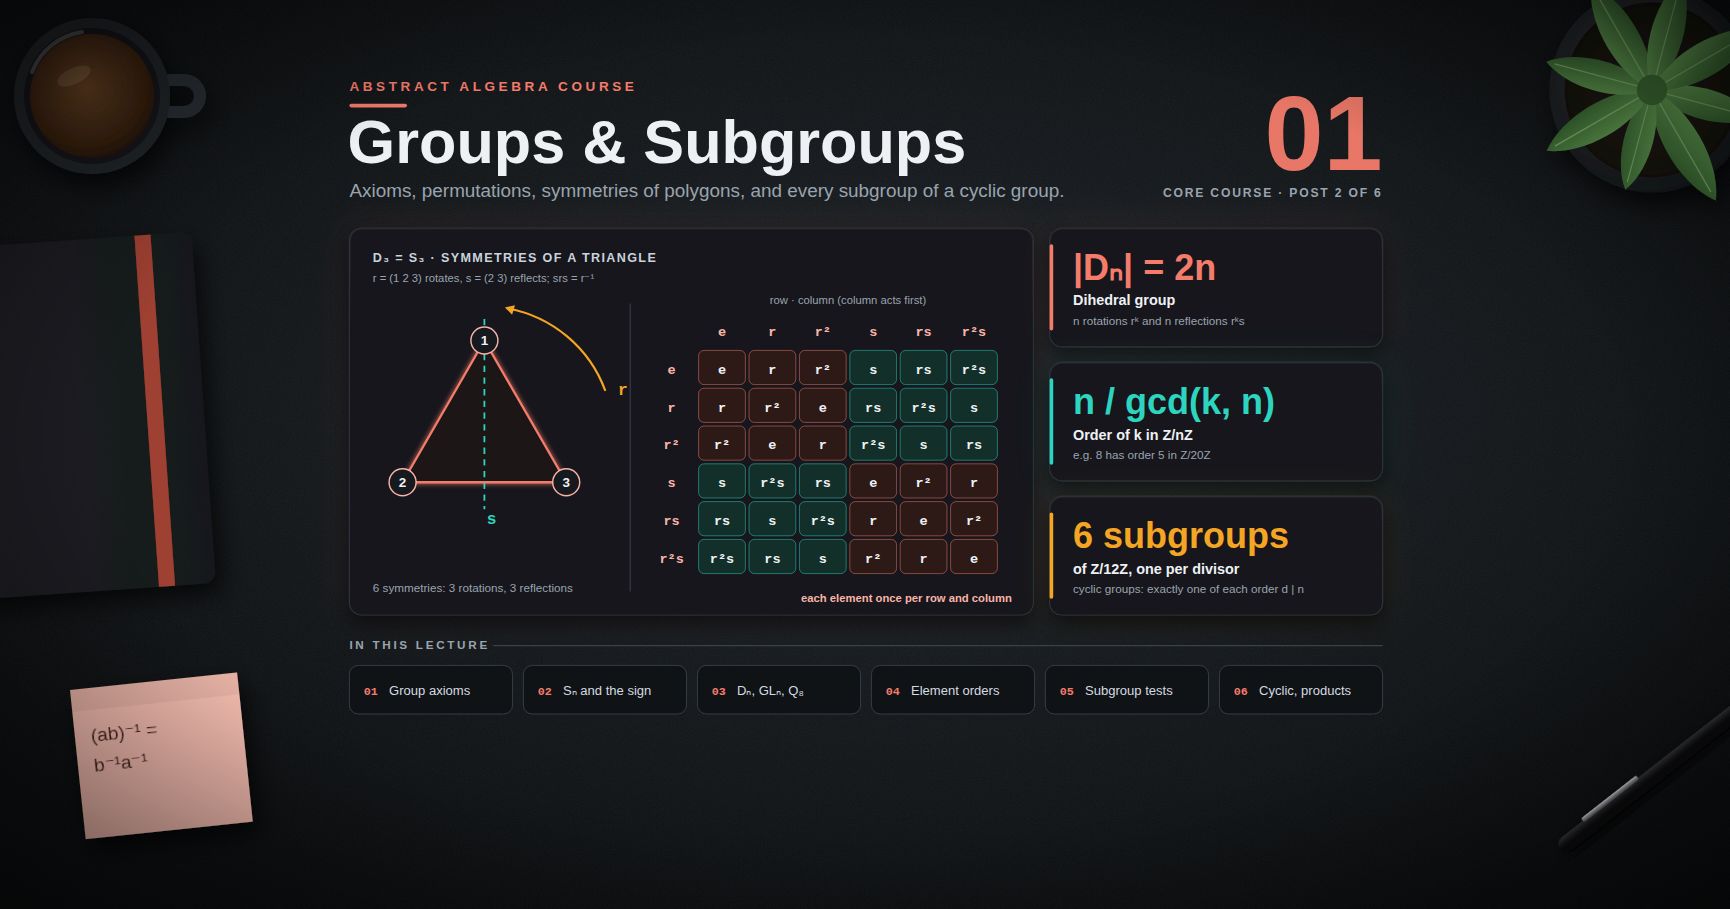Click 'each element once per row and column'

[906, 598]
